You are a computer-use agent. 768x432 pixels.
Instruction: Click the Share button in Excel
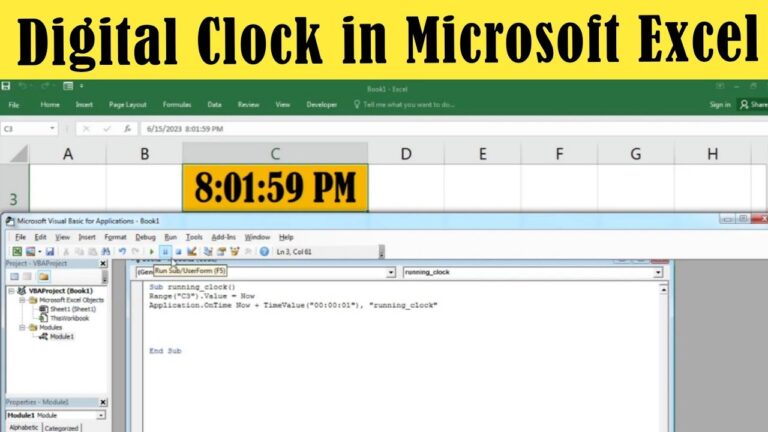coord(753,104)
